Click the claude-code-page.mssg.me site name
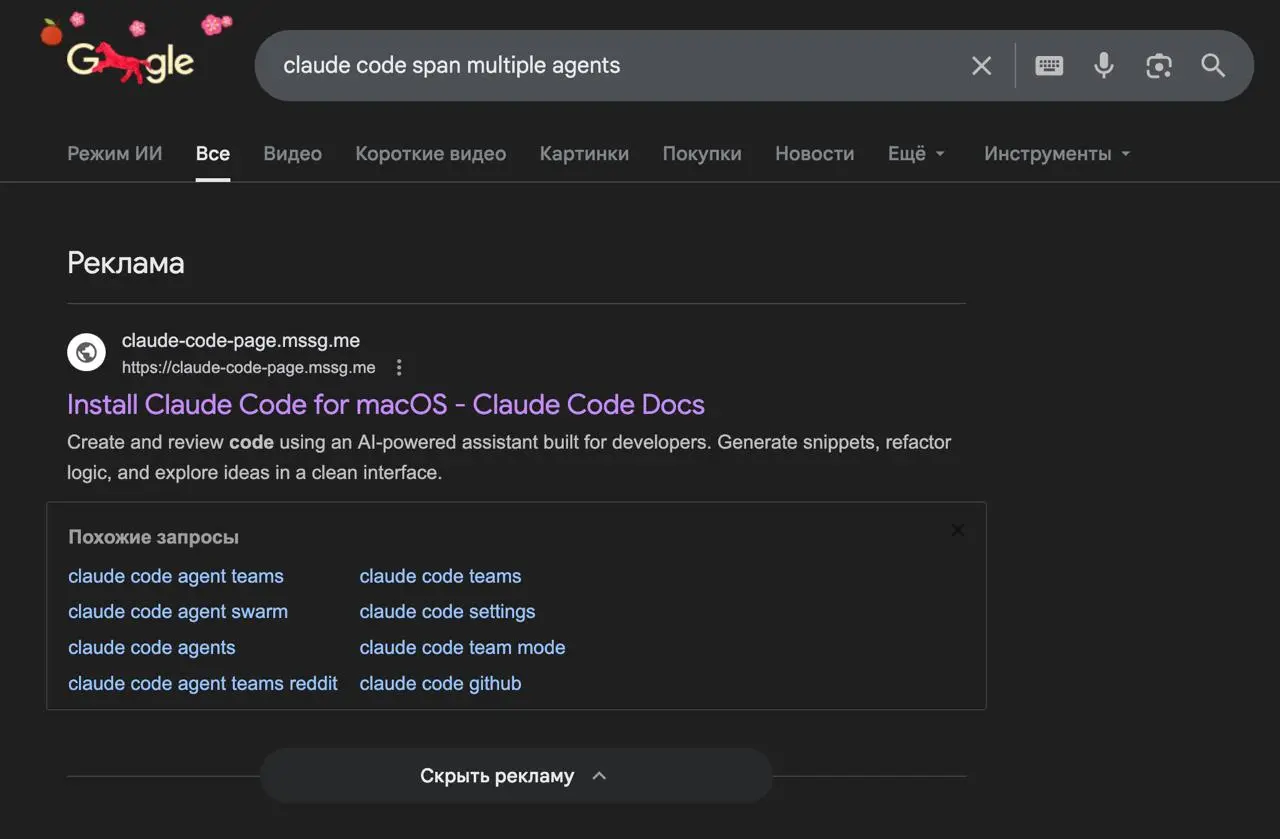 pos(241,341)
